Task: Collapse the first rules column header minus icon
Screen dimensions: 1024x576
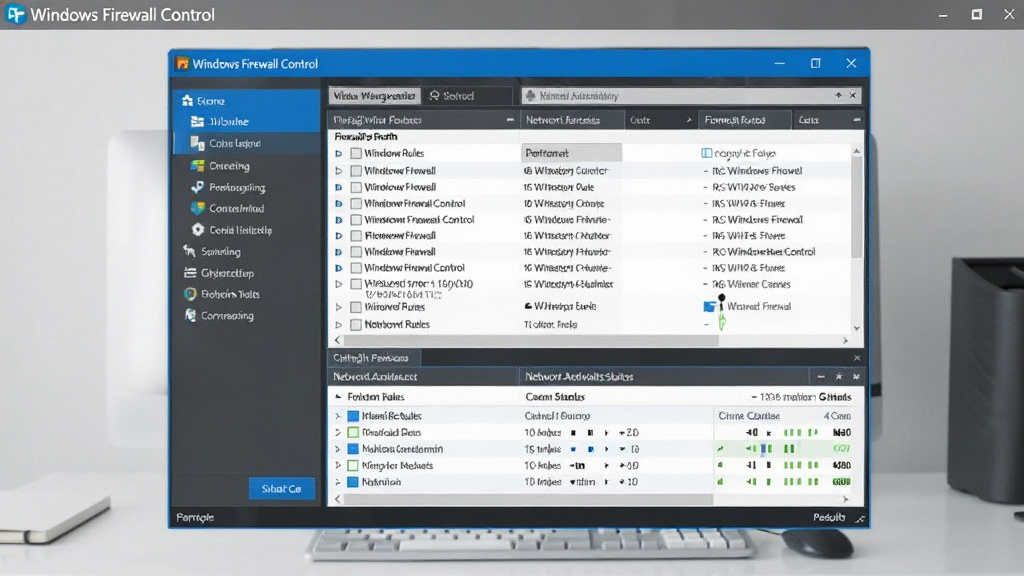Action: click(510, 120)
